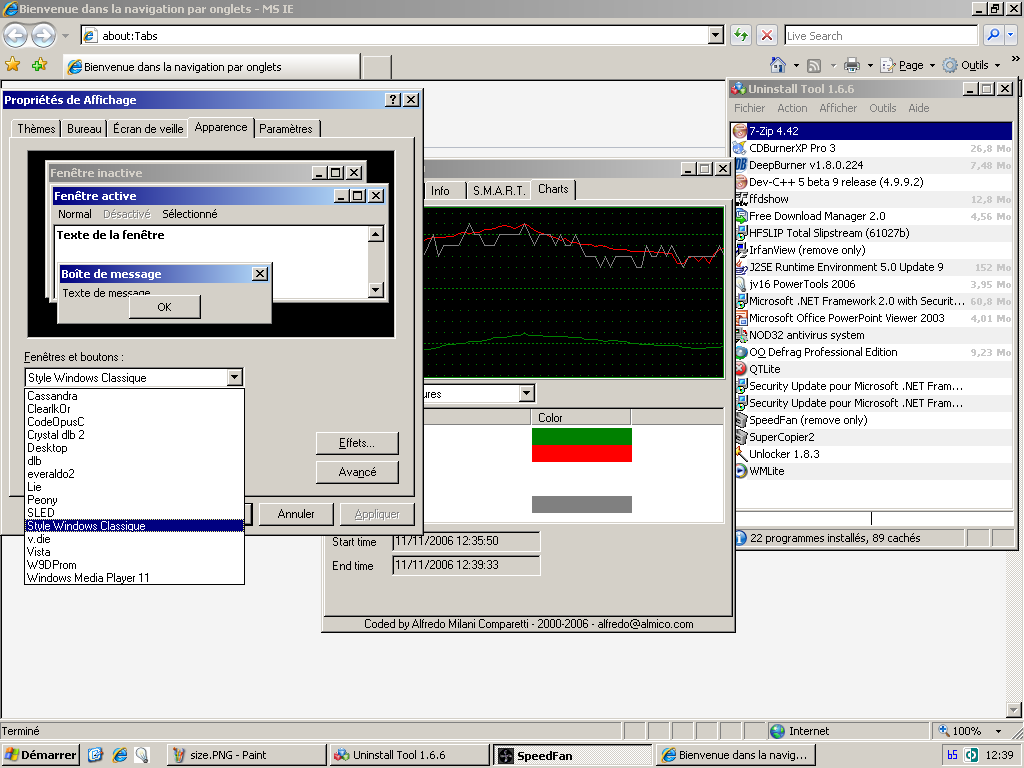Click the green color swatch in SpeedFan
The width and height of the screenshot is (1024, 768).
582,436
